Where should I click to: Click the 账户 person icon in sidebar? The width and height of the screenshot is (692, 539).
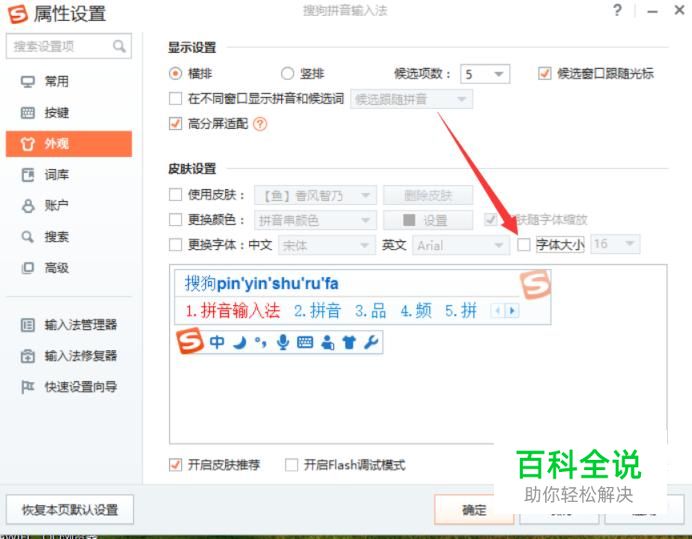pyautogui.click(x=28, y=206)
